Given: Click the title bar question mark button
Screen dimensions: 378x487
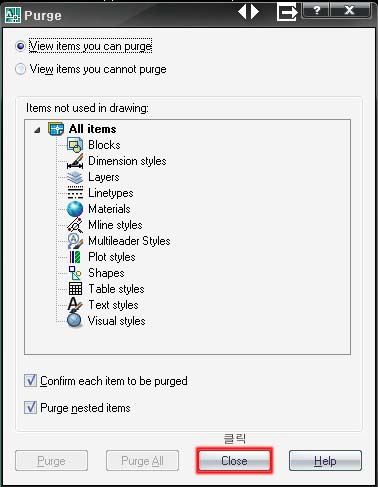Looking at the screenshot, I should [x=316, y=10].
